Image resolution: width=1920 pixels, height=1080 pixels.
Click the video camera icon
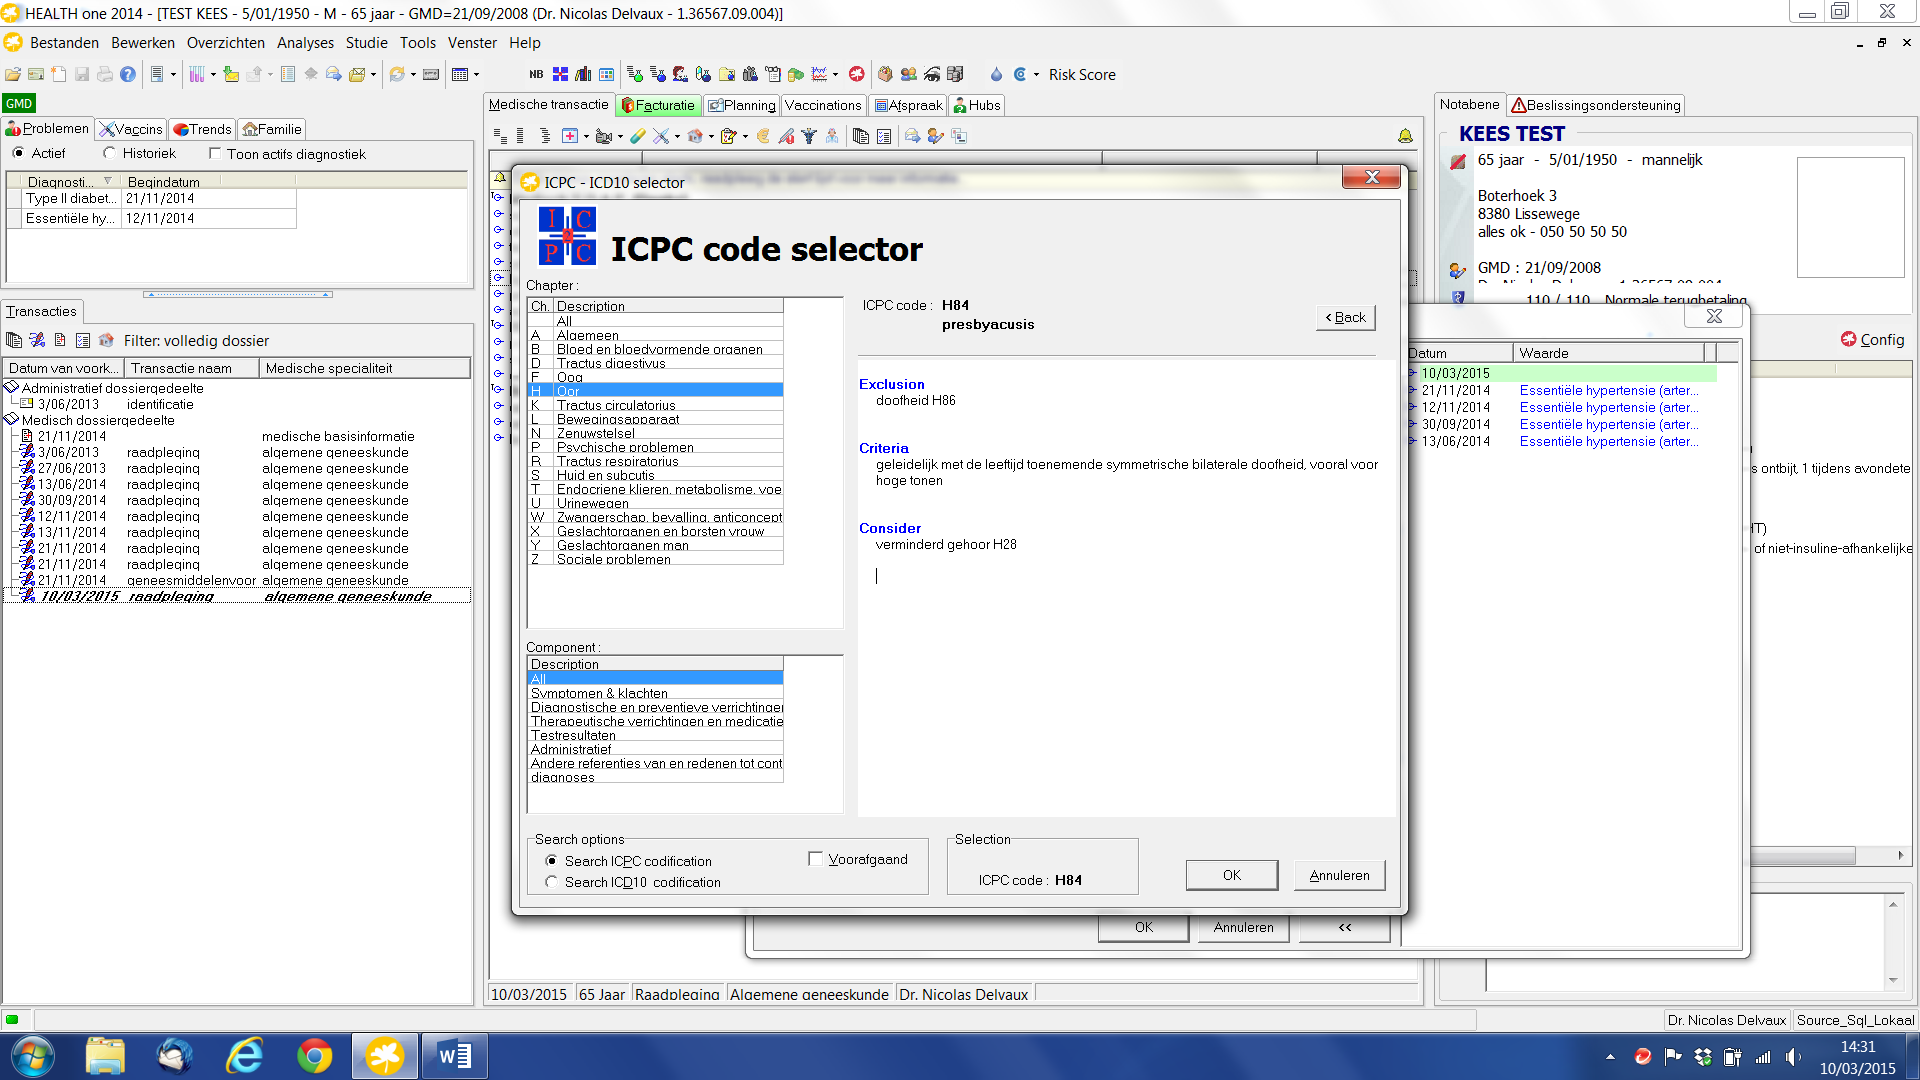click(x=603, y=136)
